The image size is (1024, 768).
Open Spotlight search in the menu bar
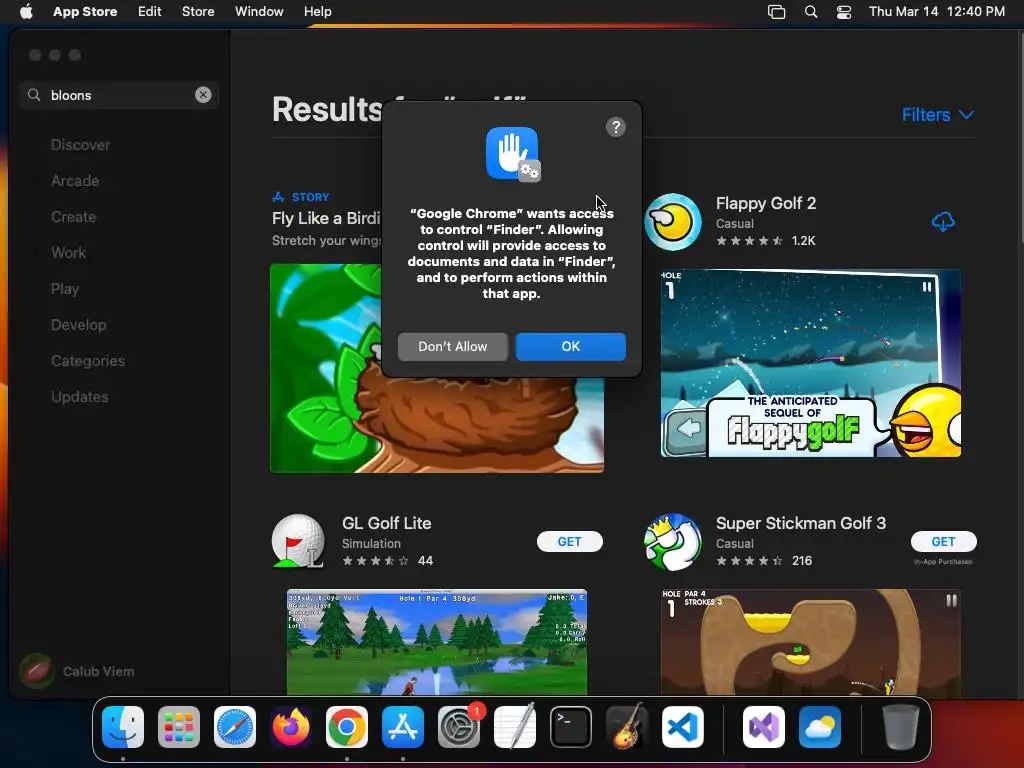coord(810,12)
